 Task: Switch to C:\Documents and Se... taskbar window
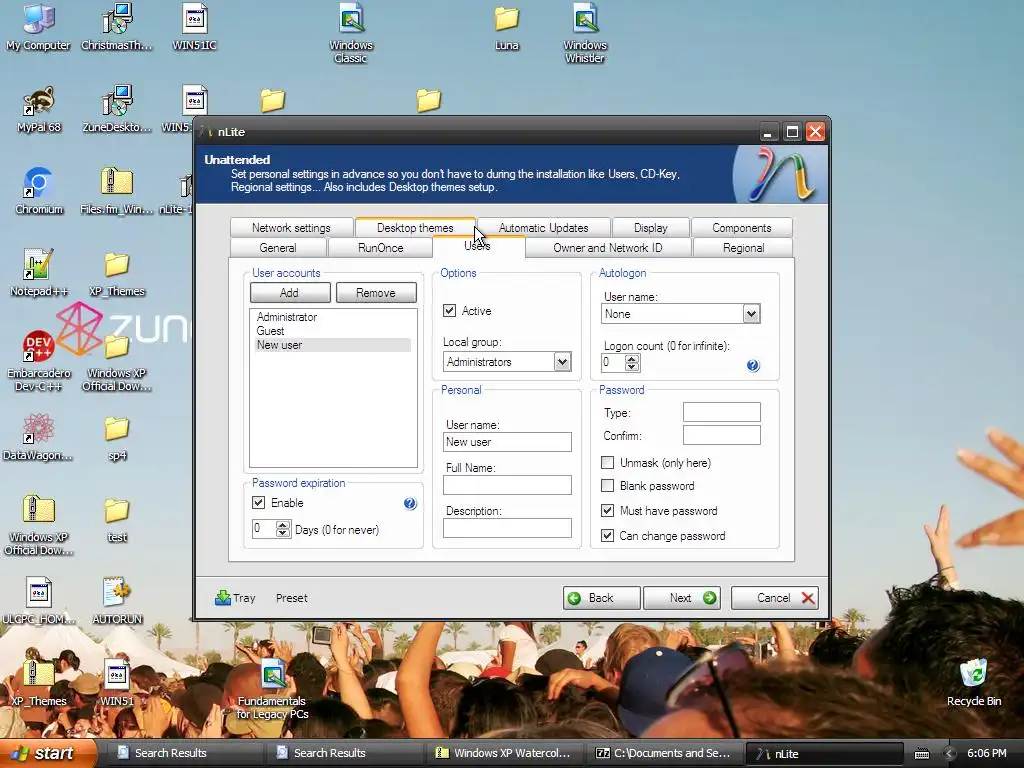tap(662, 753)
